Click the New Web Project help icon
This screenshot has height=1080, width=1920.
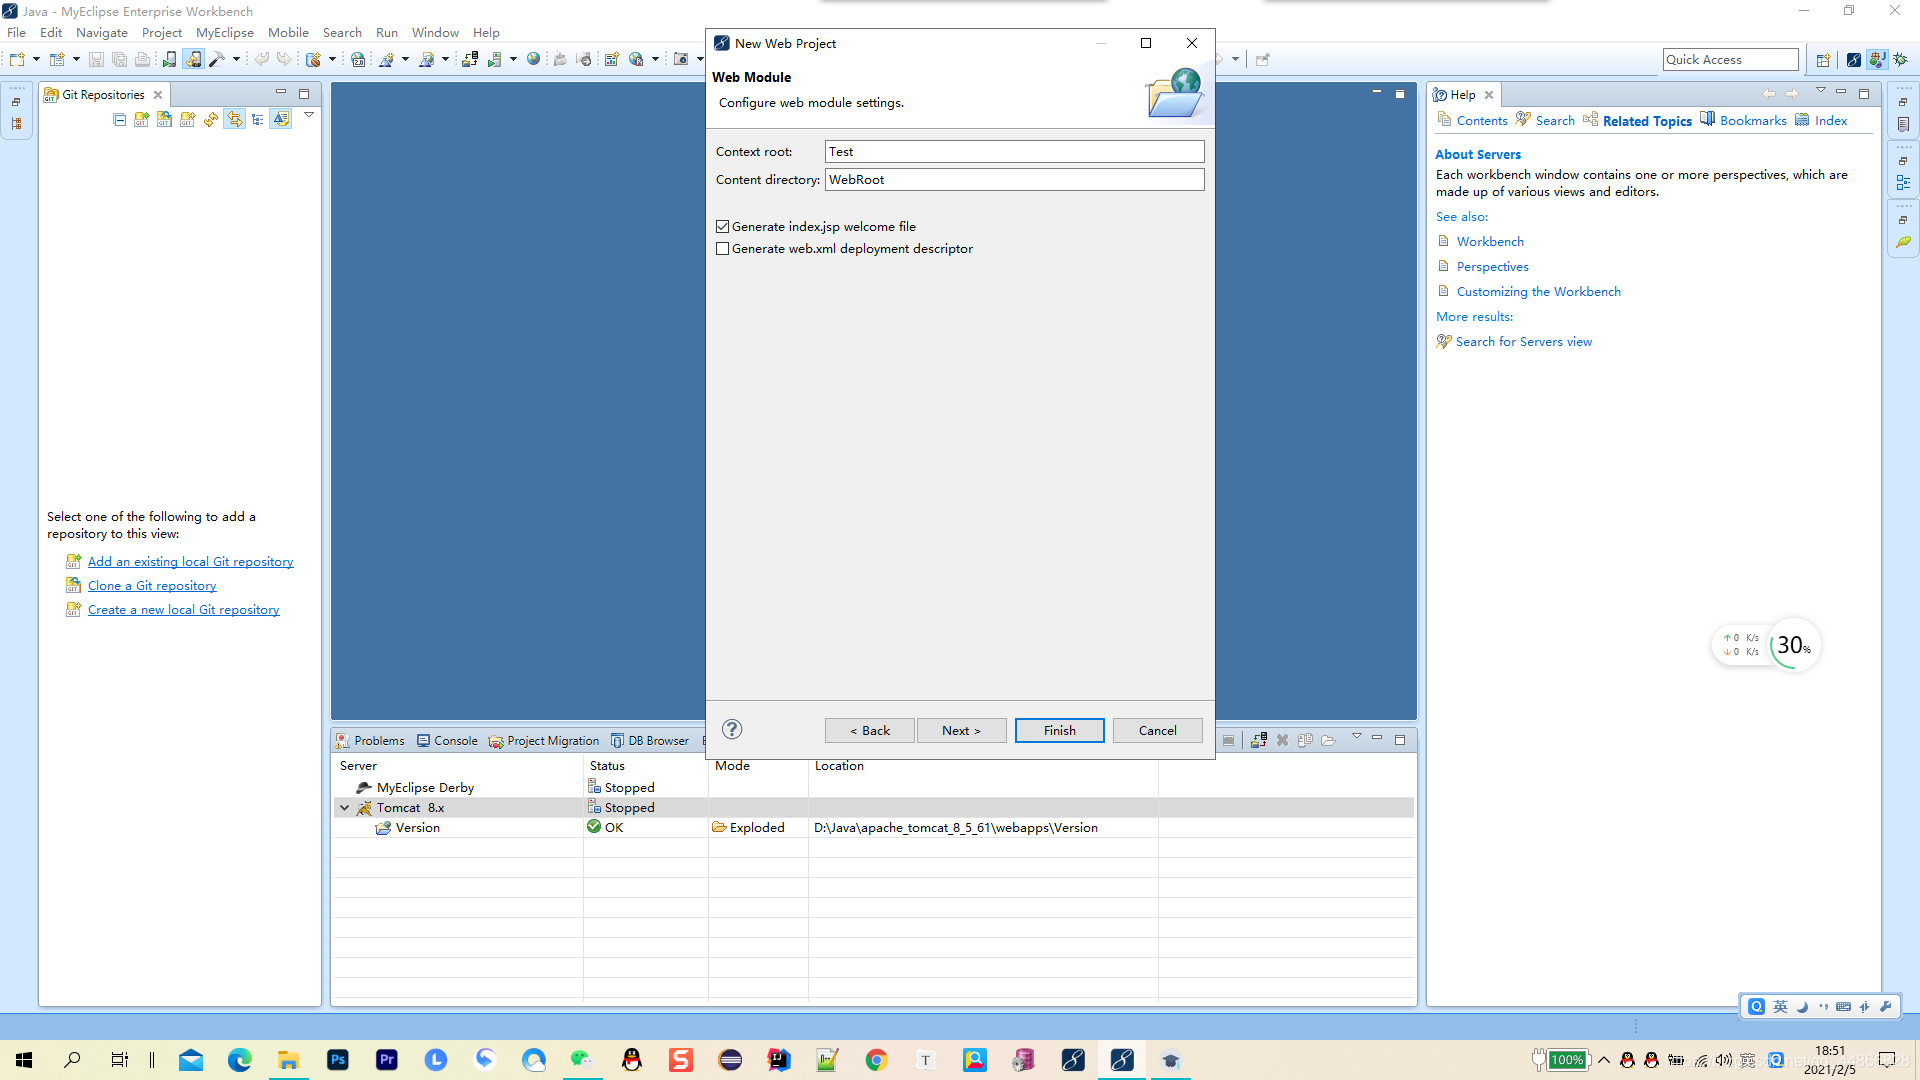tap(732, 729)
